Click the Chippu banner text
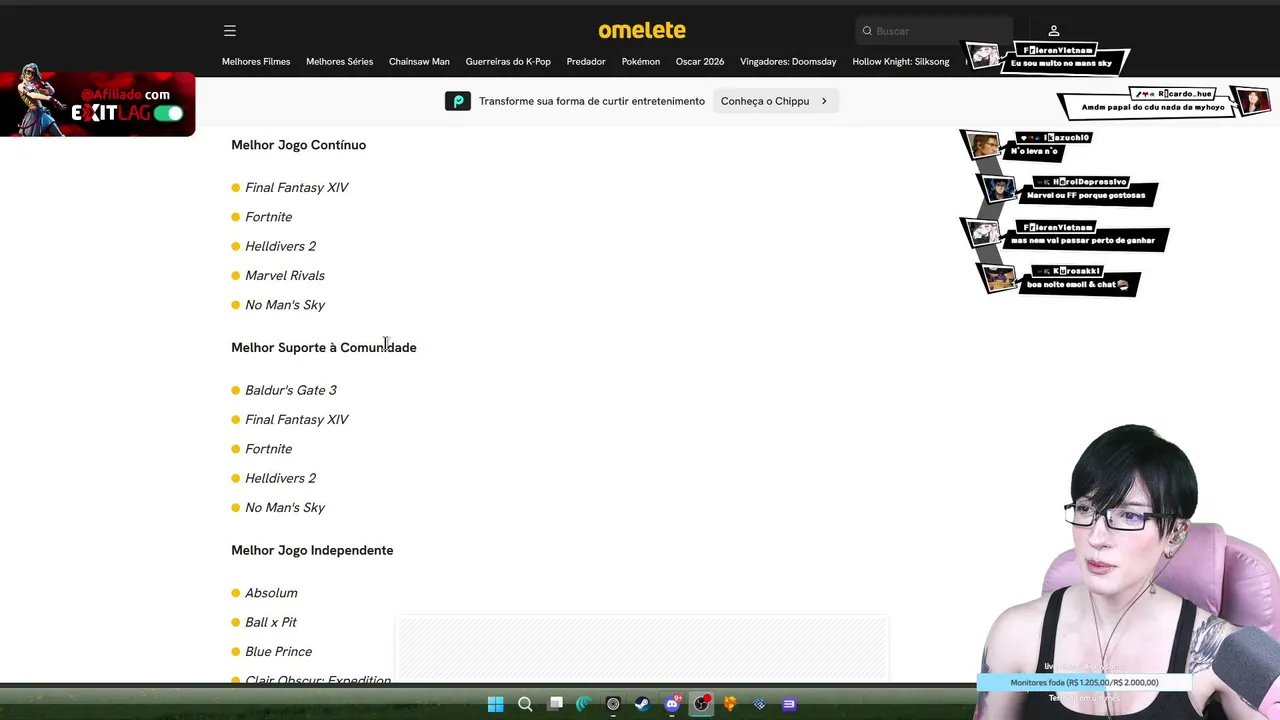 (592, 101)
